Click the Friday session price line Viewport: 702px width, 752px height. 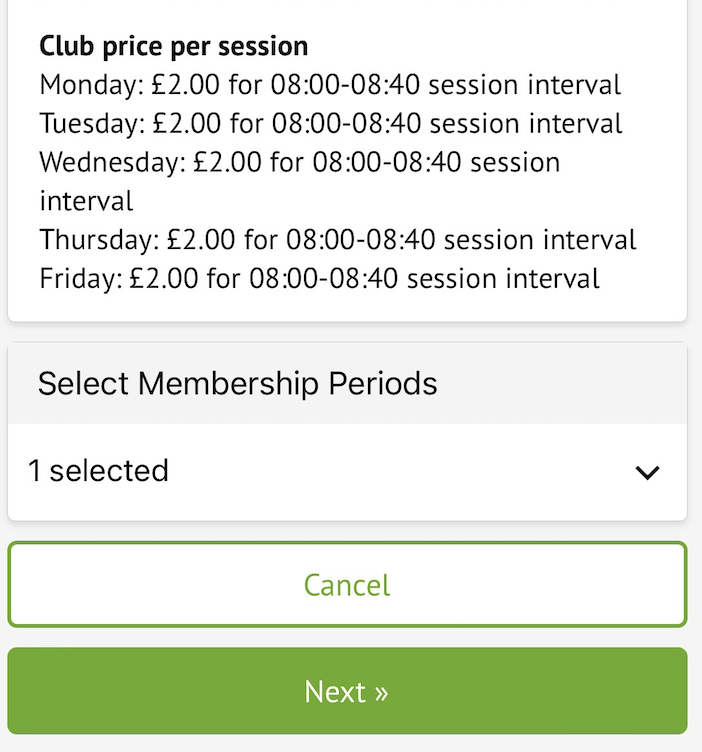[x=320, y=278]
